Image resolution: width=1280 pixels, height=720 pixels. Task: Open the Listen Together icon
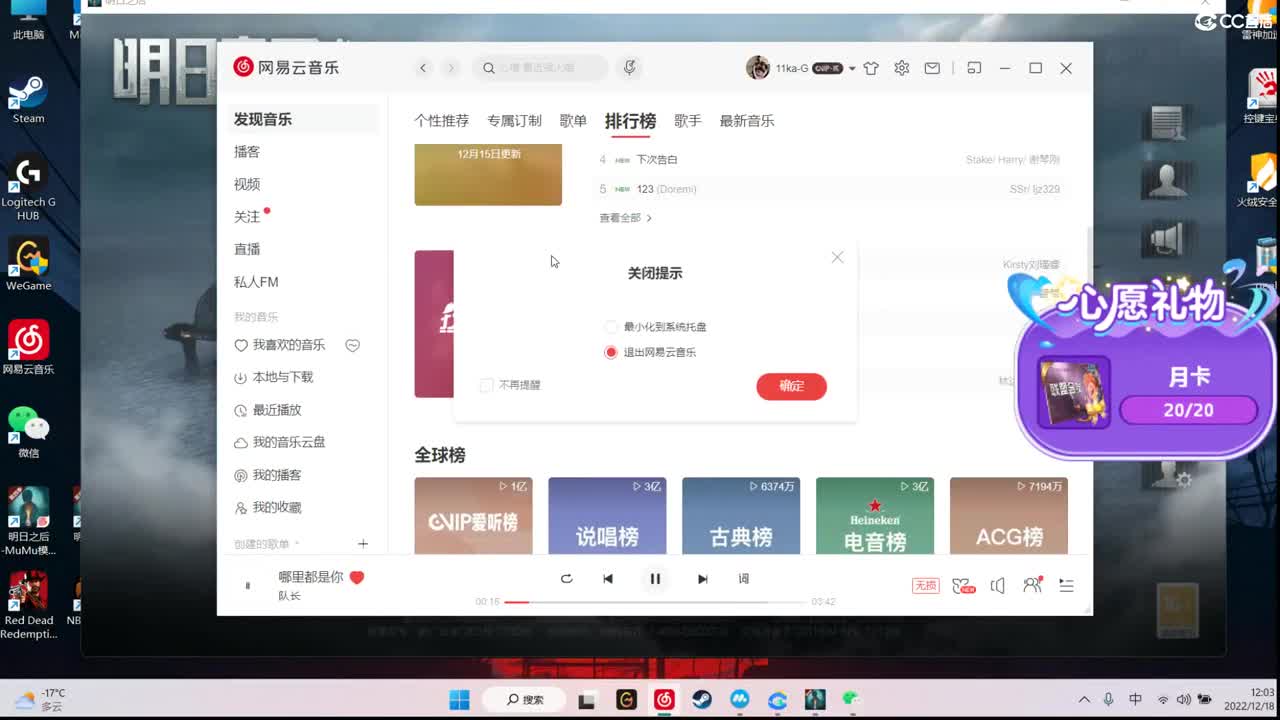point(1032,585)
